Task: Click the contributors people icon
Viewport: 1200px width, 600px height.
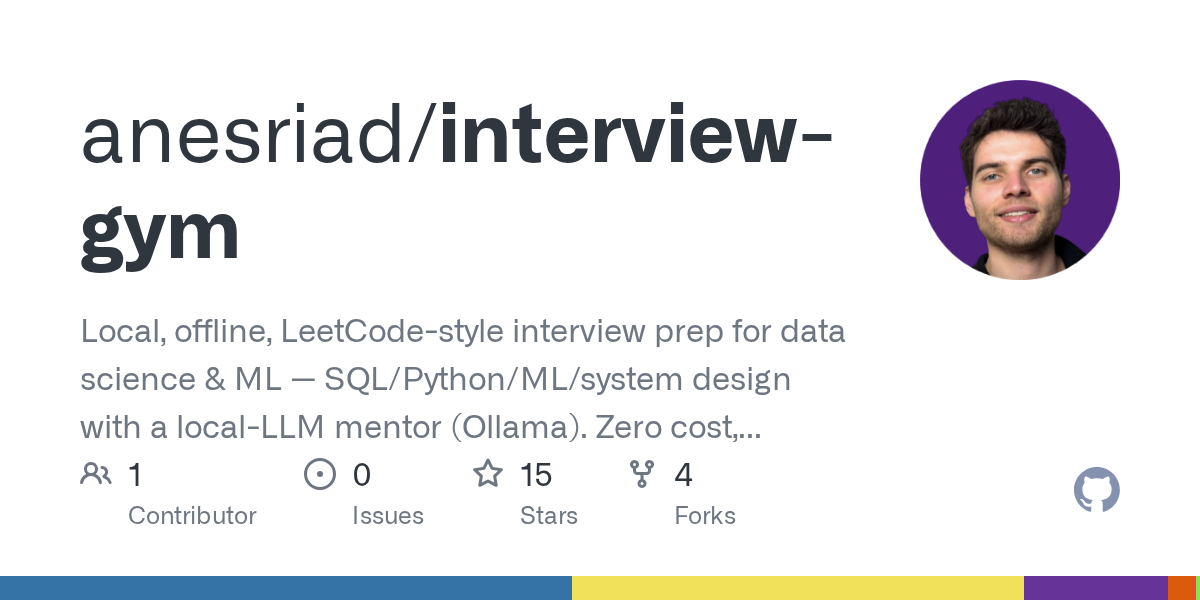Action: click(96, 474)
